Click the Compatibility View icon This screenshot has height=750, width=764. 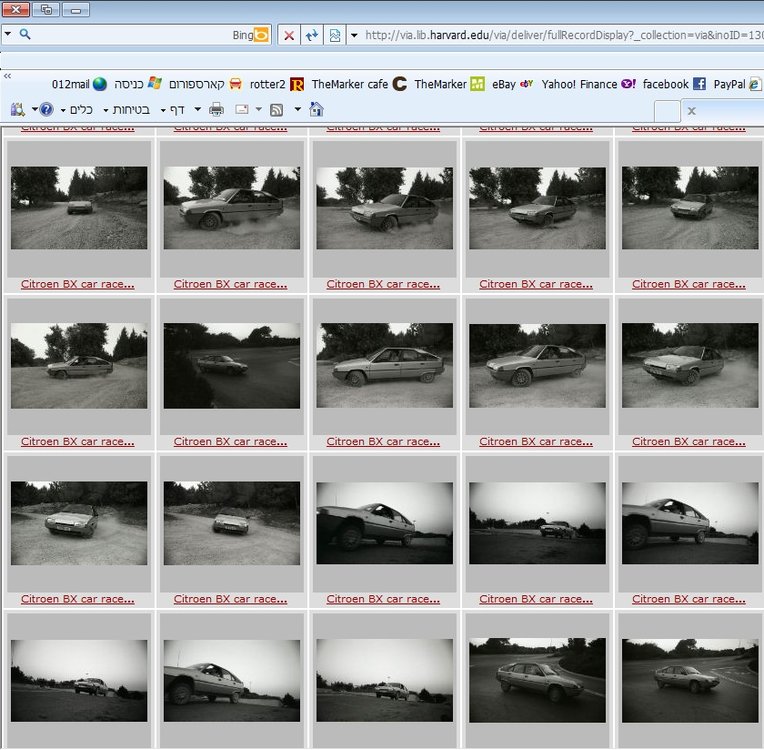335,35
